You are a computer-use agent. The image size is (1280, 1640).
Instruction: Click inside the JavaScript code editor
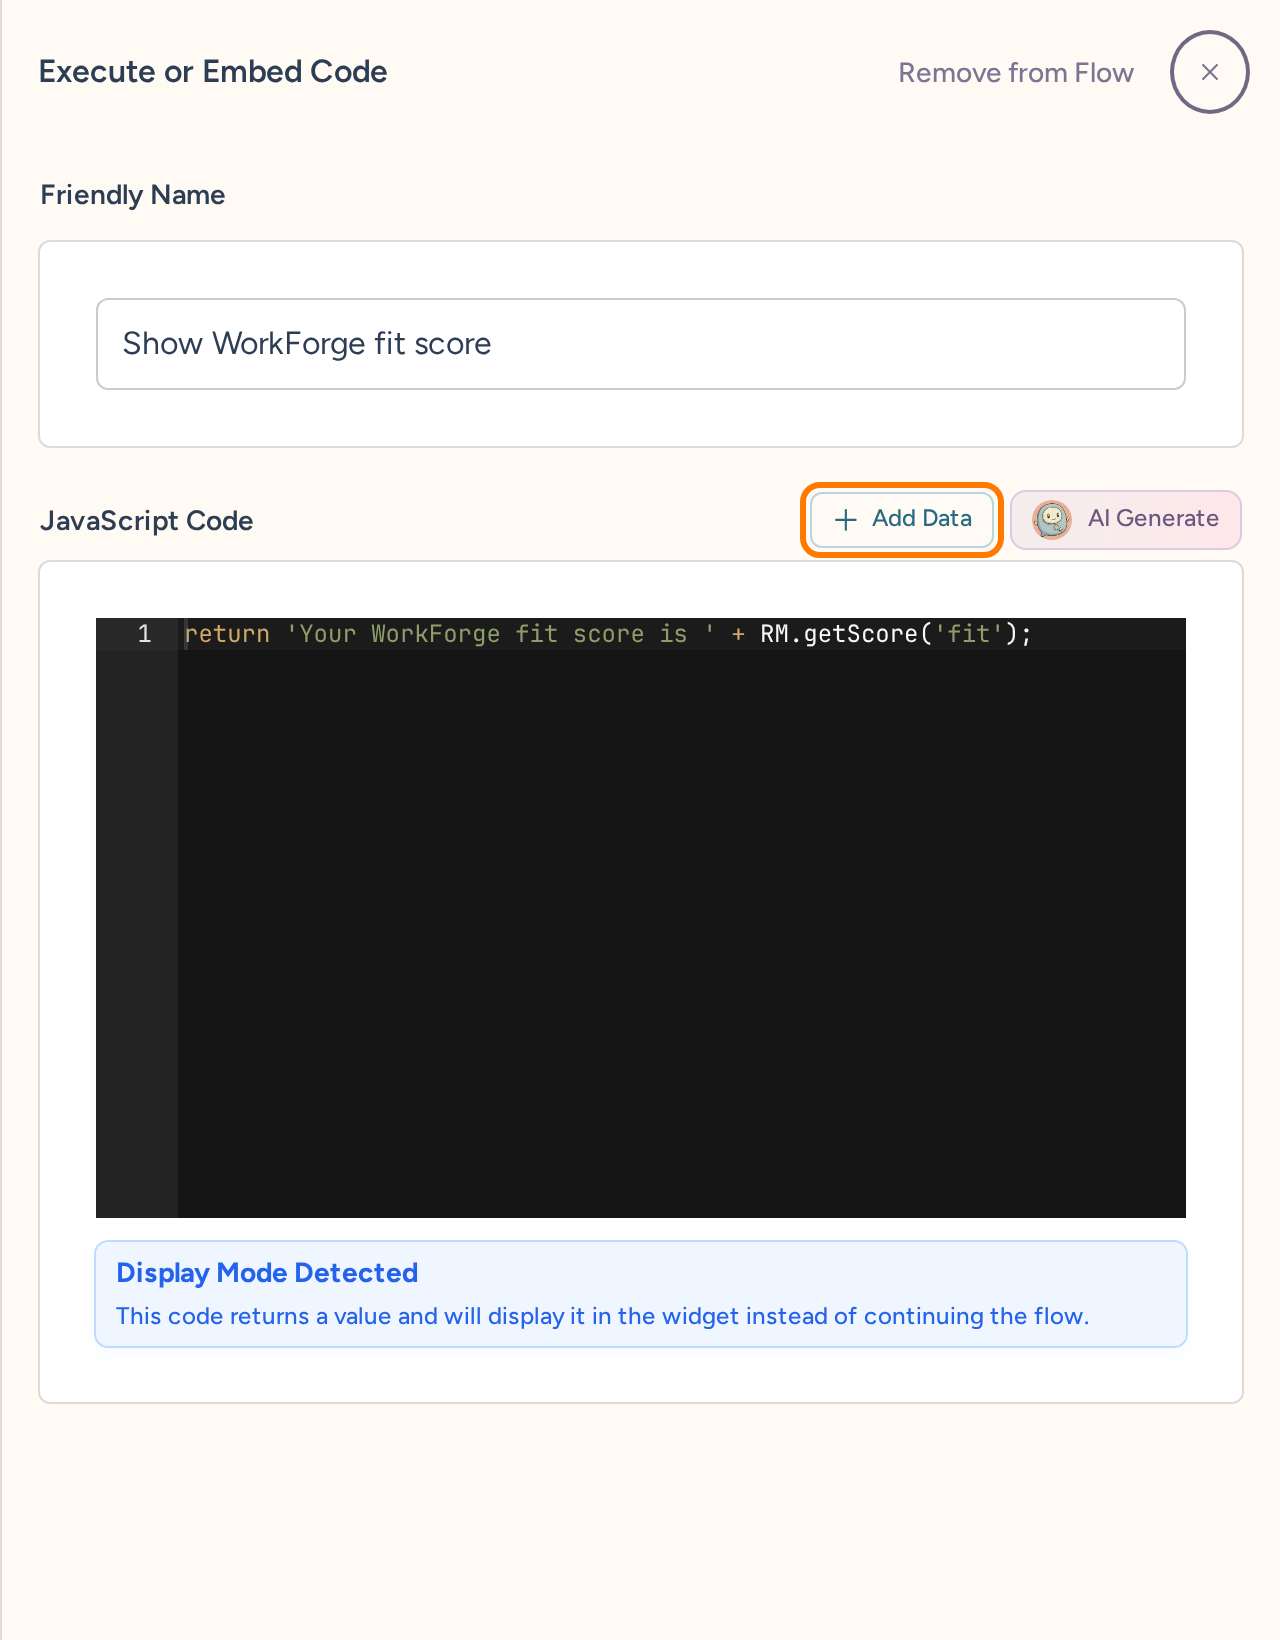pyautogui.click(x=641, y=918)
